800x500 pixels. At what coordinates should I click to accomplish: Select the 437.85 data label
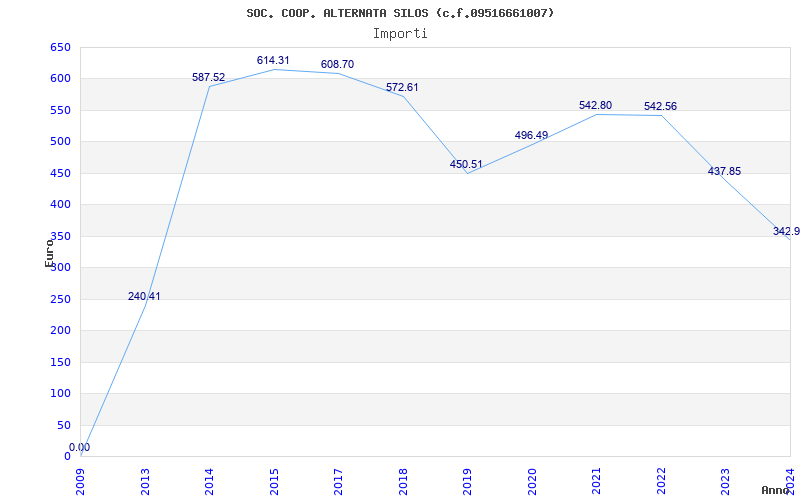pos(724,171)
